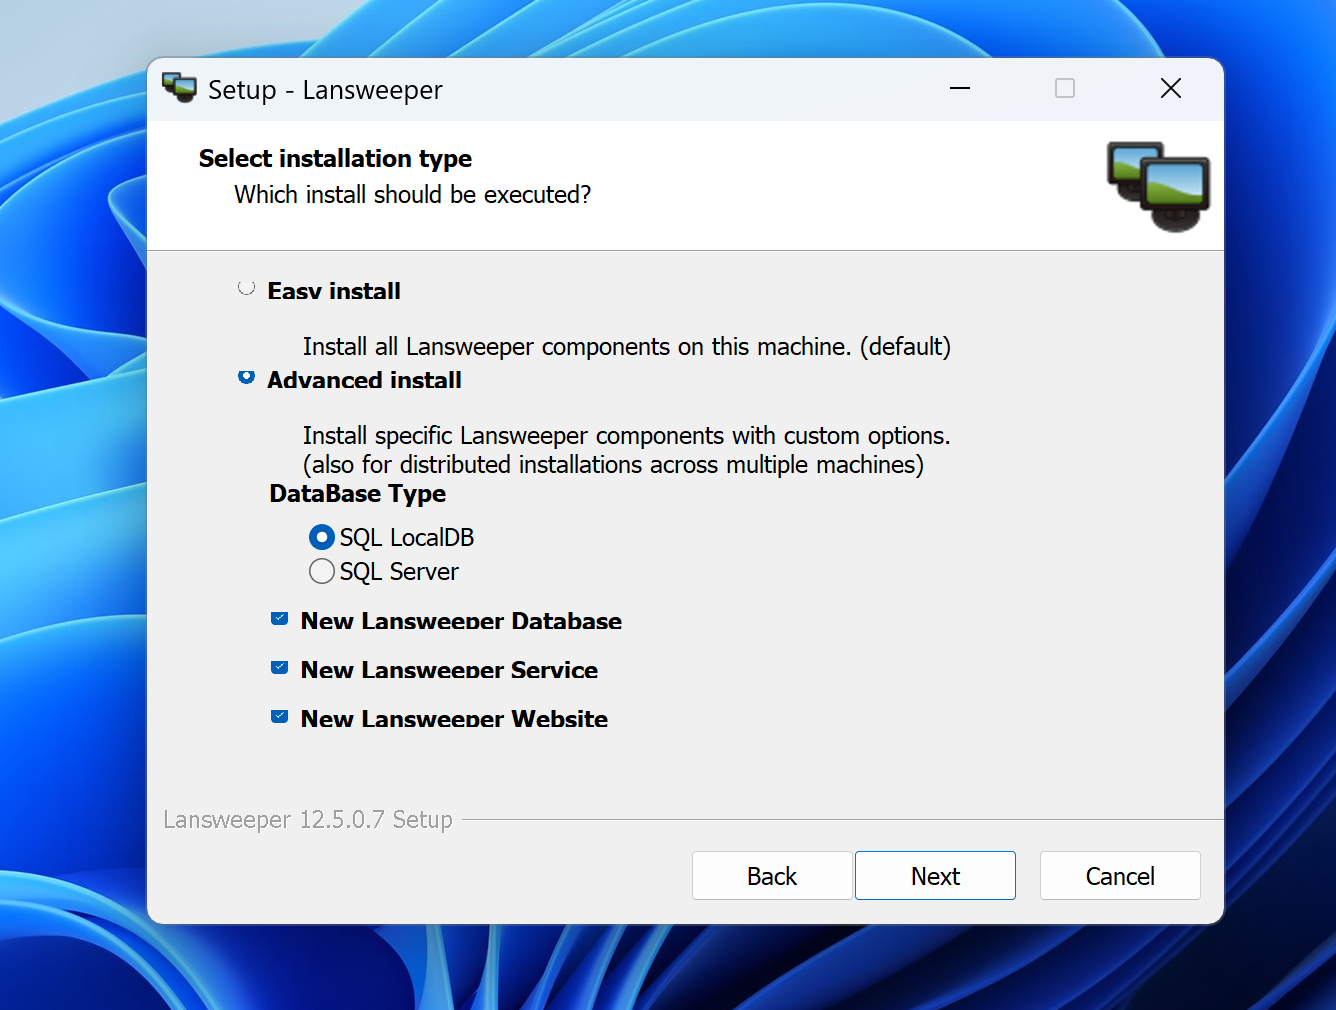Screen dimensions: 1336x1010
Task: Click the Select installation type heading
Action: [335, 159]
